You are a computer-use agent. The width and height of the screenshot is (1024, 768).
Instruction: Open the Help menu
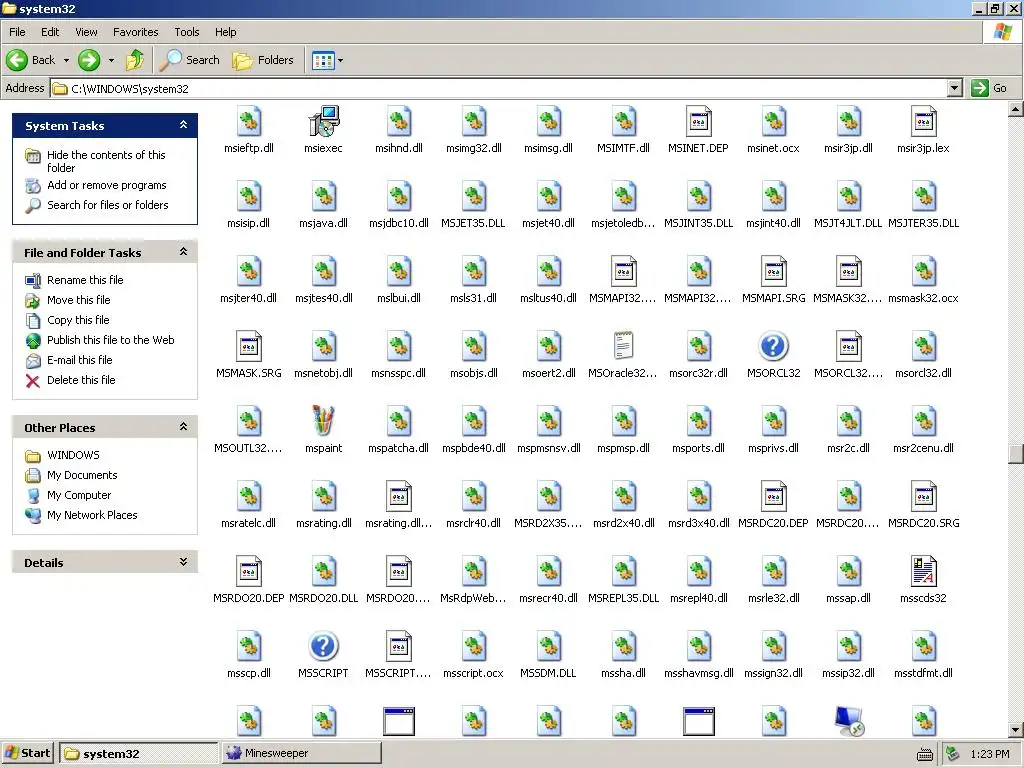click(225, 32)
